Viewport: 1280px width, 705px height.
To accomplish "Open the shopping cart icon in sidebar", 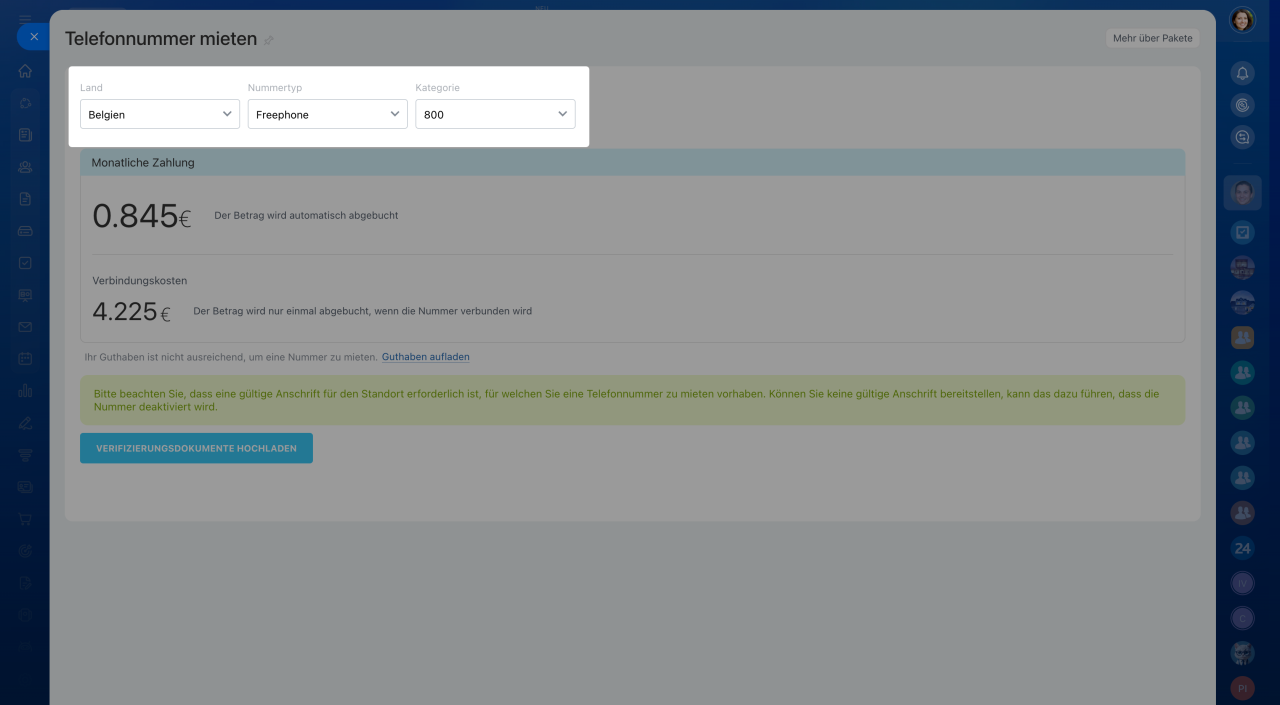I will tap(25, 519).
